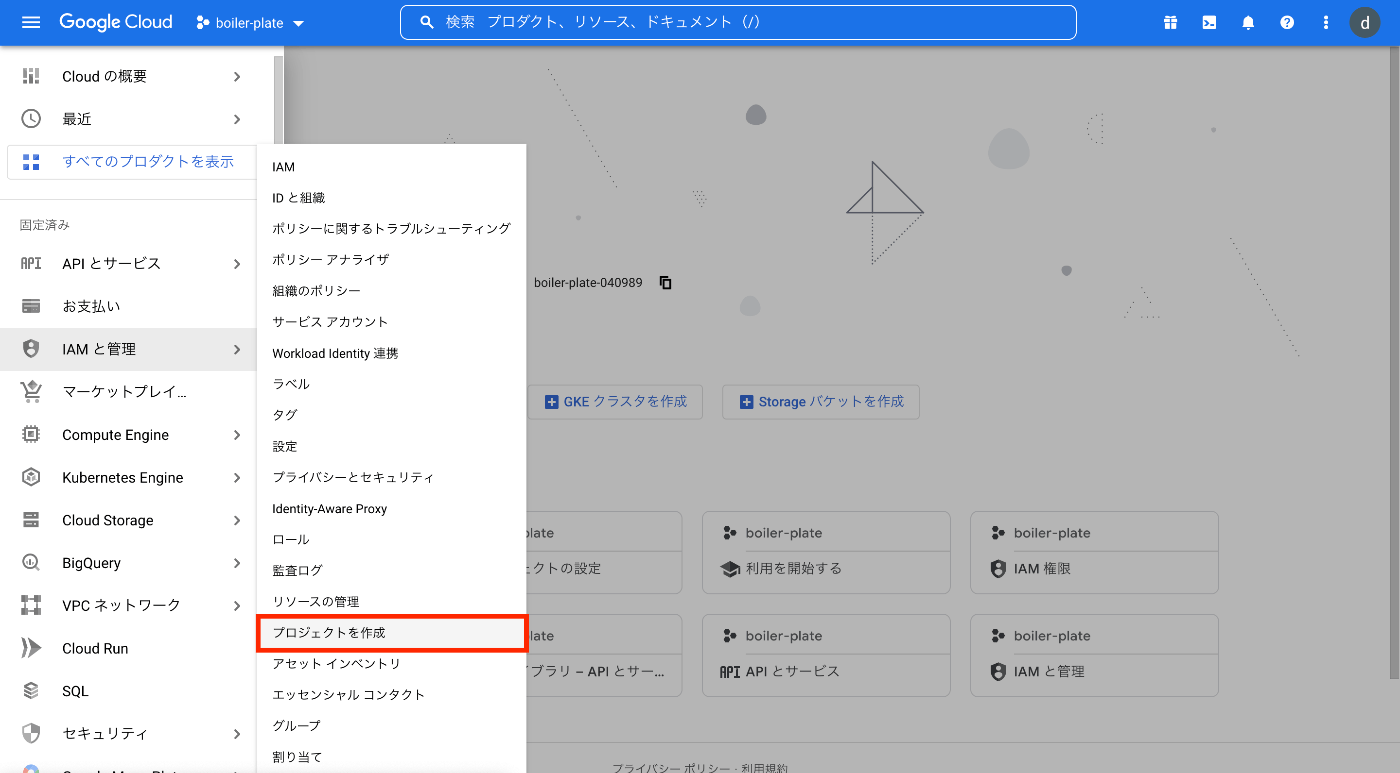Open マーケットプレイス sidebar item
Image resolution: width=1400 pixels, height=773 pixels.
128,392
